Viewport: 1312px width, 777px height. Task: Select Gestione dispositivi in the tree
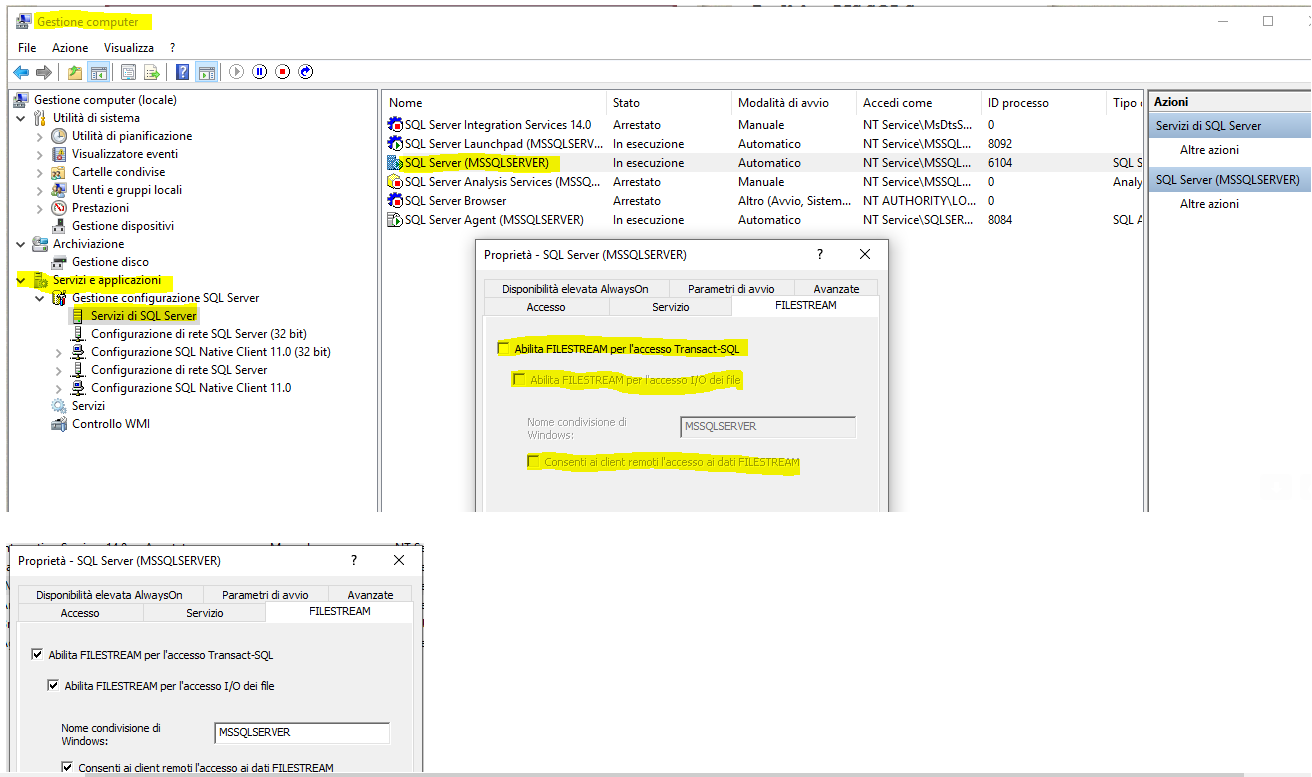pos(122,226)
